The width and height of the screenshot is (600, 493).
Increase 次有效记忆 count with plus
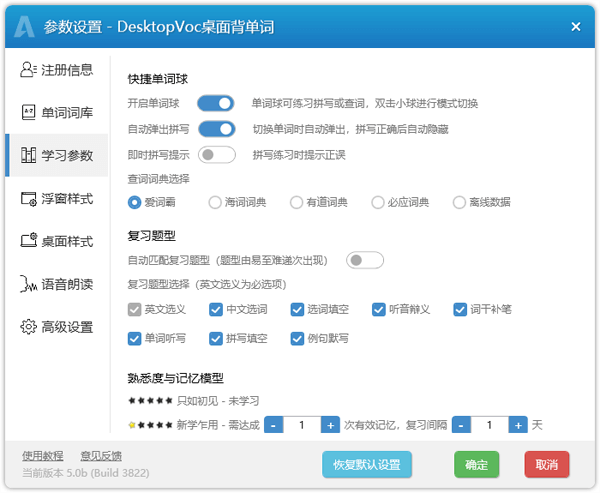click(x=330, y=425)
